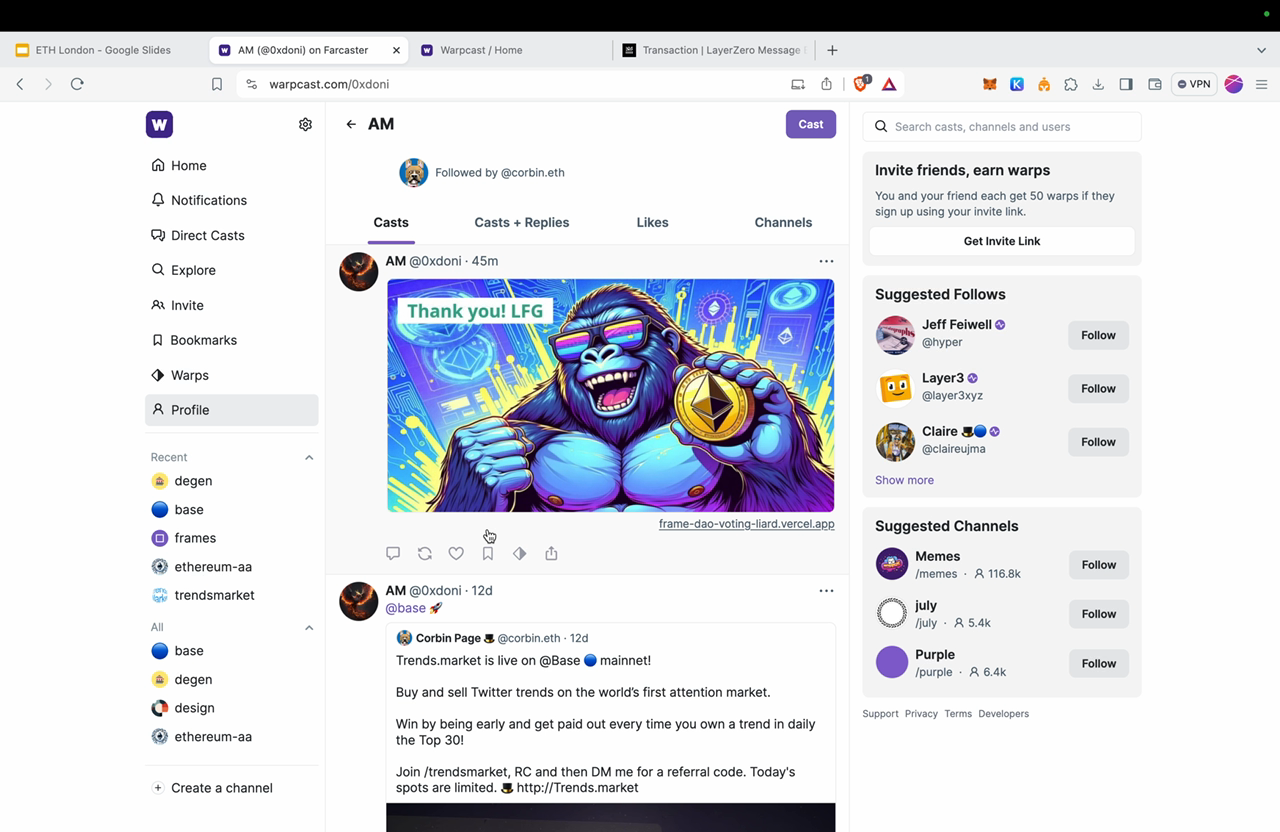Collapse the All channels section
1280x832 pixels.
click(309, 628)
